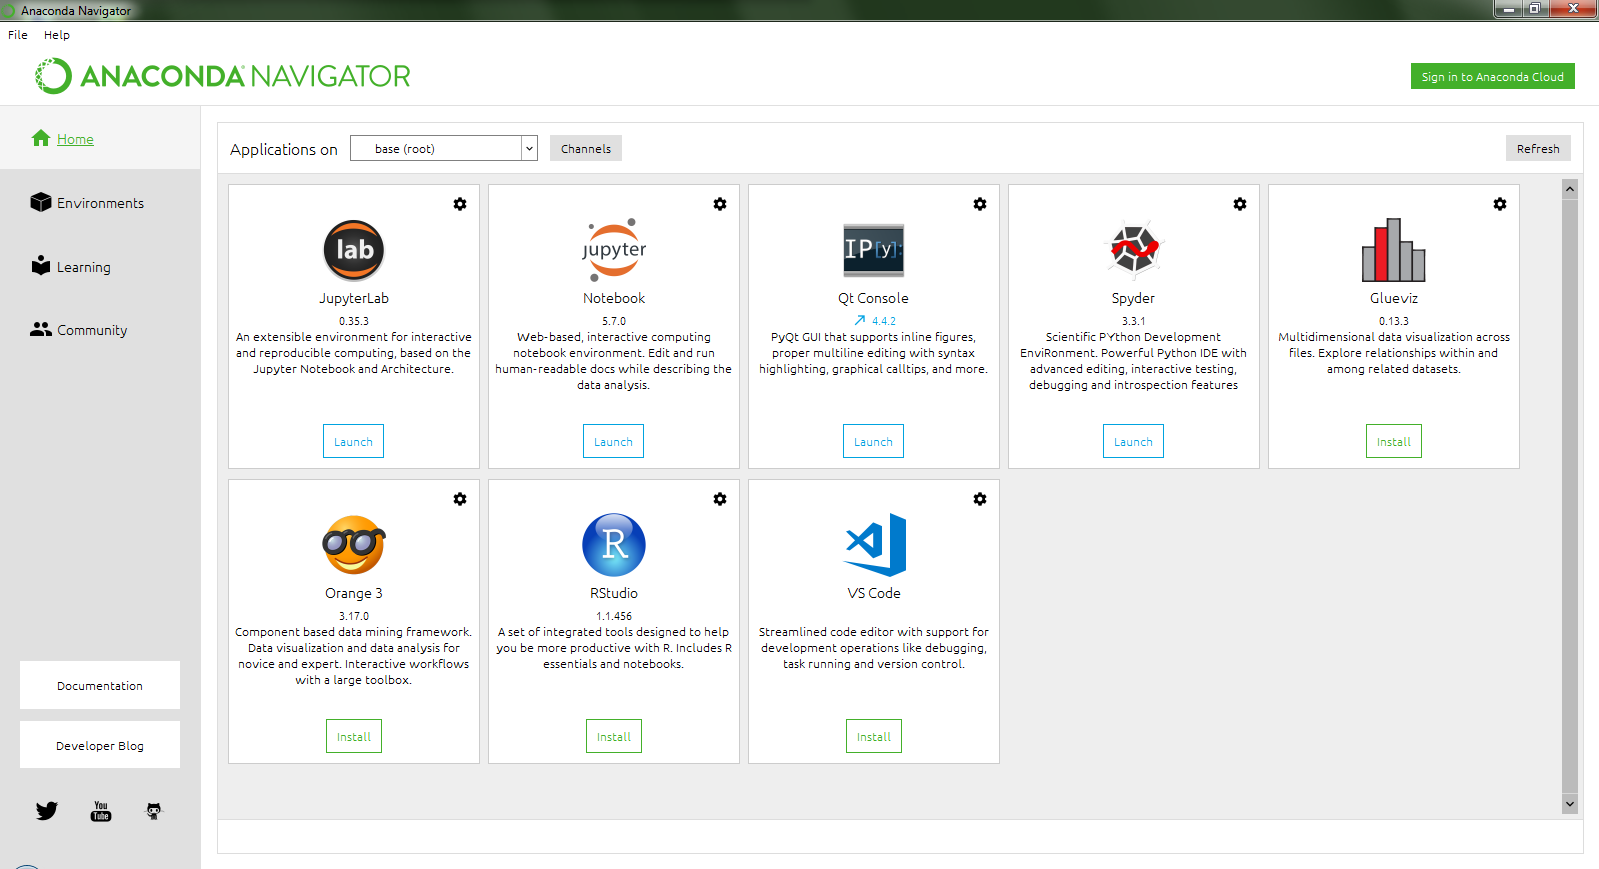Open the Documentation link
The height and width of the screenshot is (869, 1599).
point(100,685)
